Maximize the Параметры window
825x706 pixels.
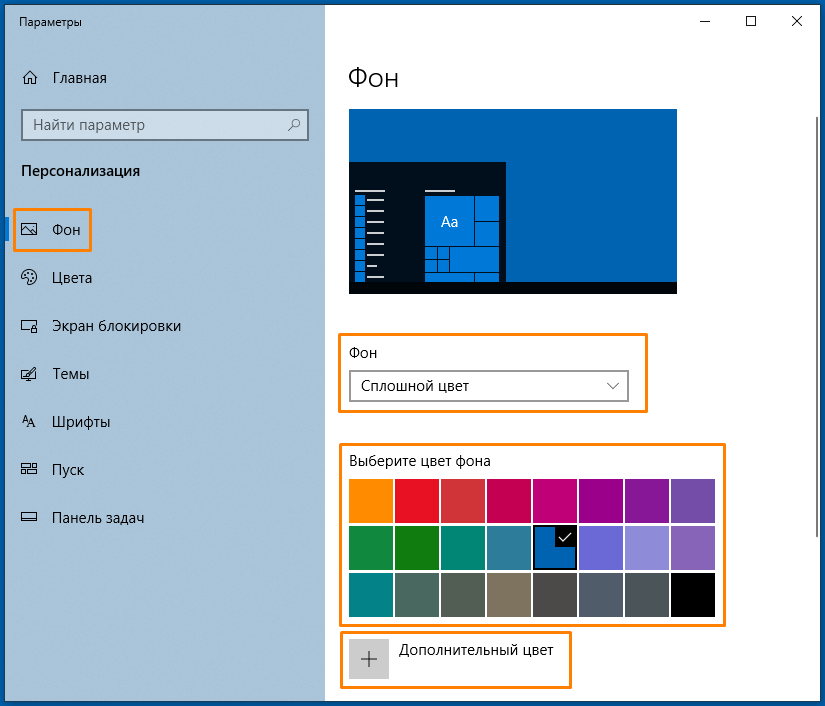751,21
